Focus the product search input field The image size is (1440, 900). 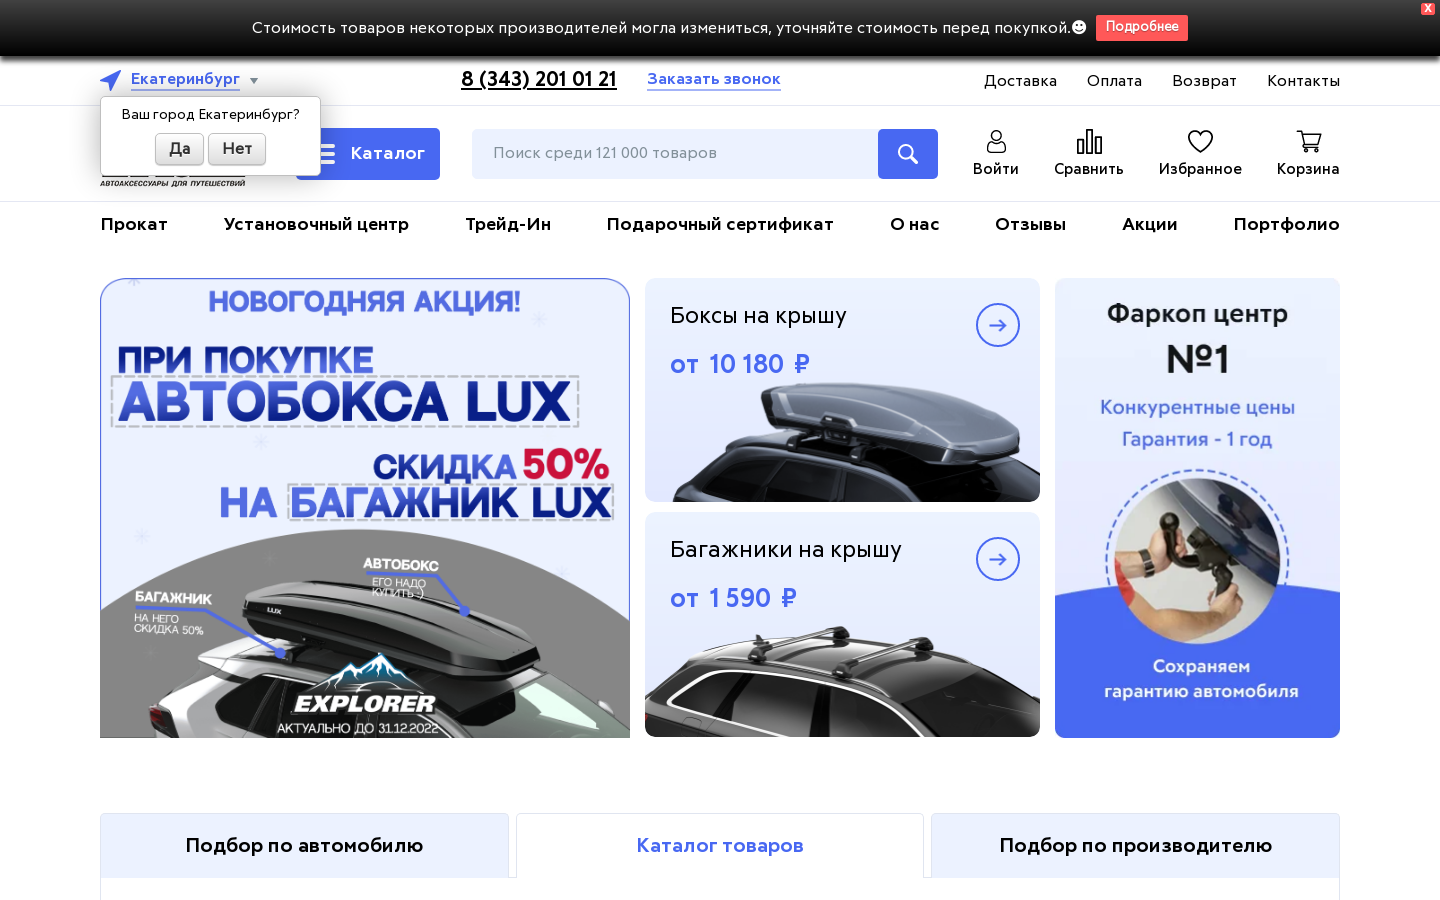click(675, 154)
